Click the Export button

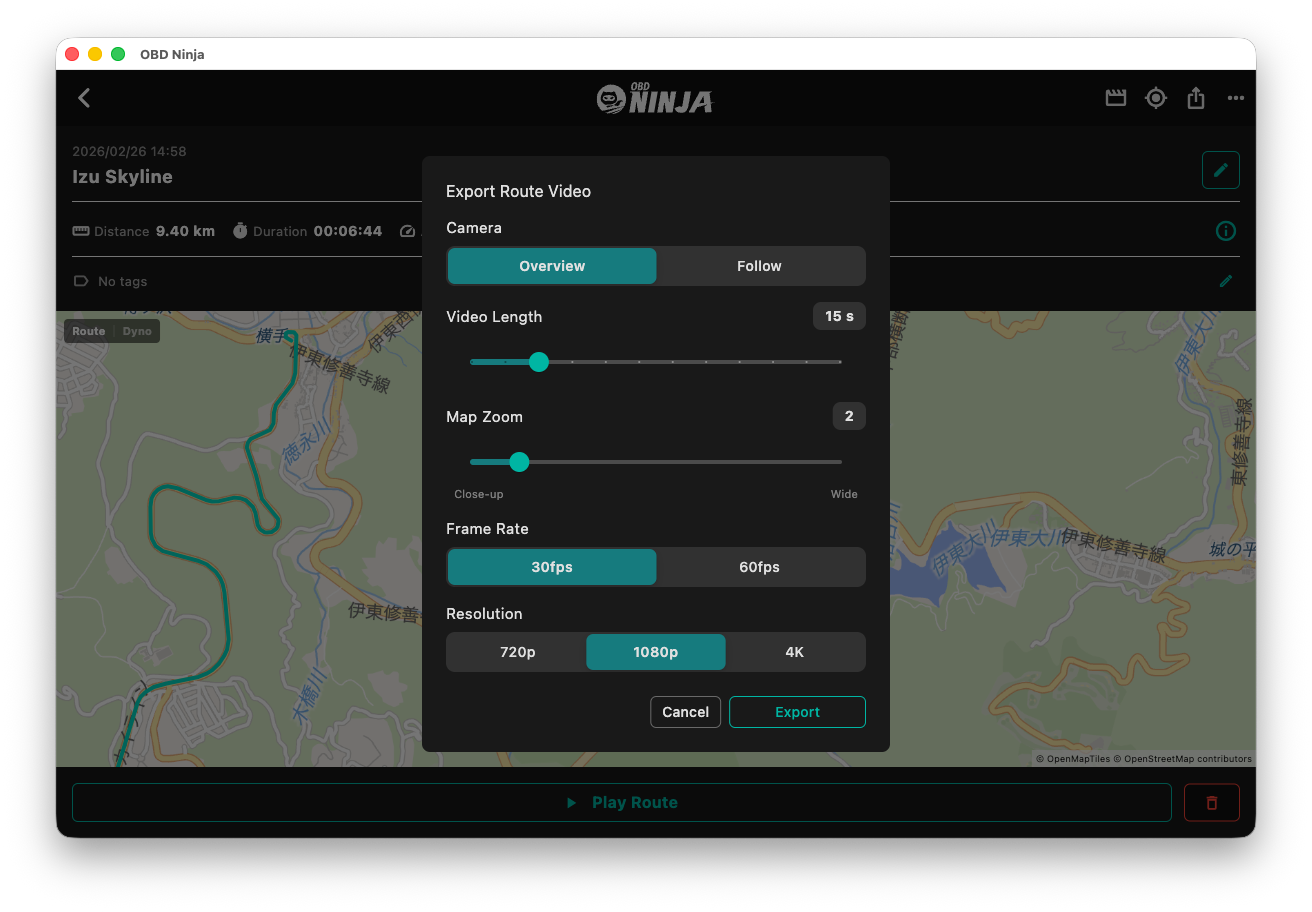coord(797,712)
